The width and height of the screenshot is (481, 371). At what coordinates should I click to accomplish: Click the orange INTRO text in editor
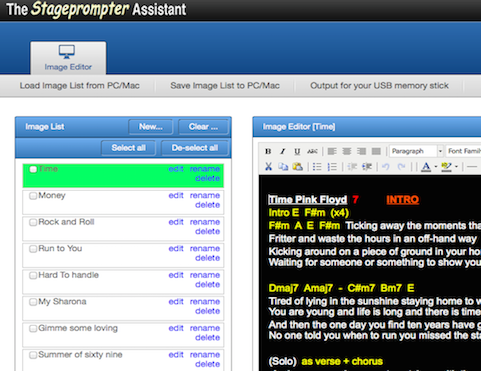click(x=402, y=200)
